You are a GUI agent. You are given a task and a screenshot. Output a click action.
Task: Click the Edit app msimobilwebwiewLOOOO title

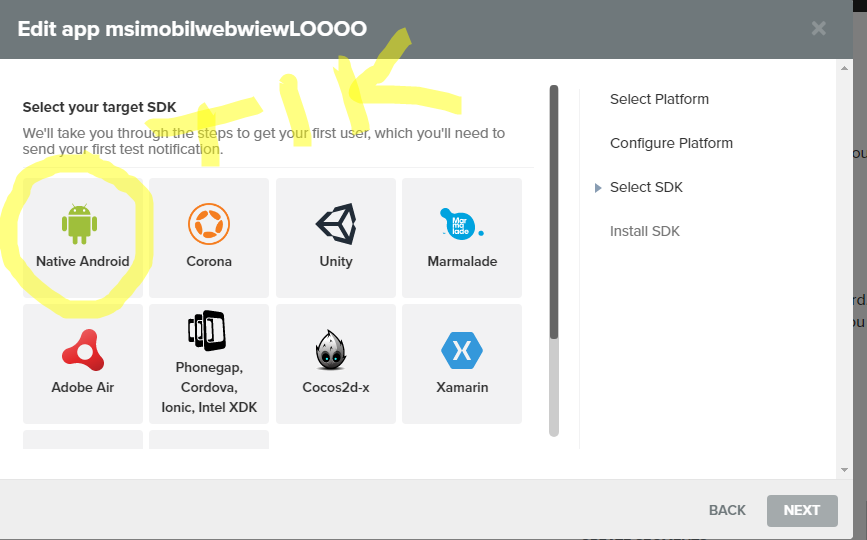(x=192, y=29)
